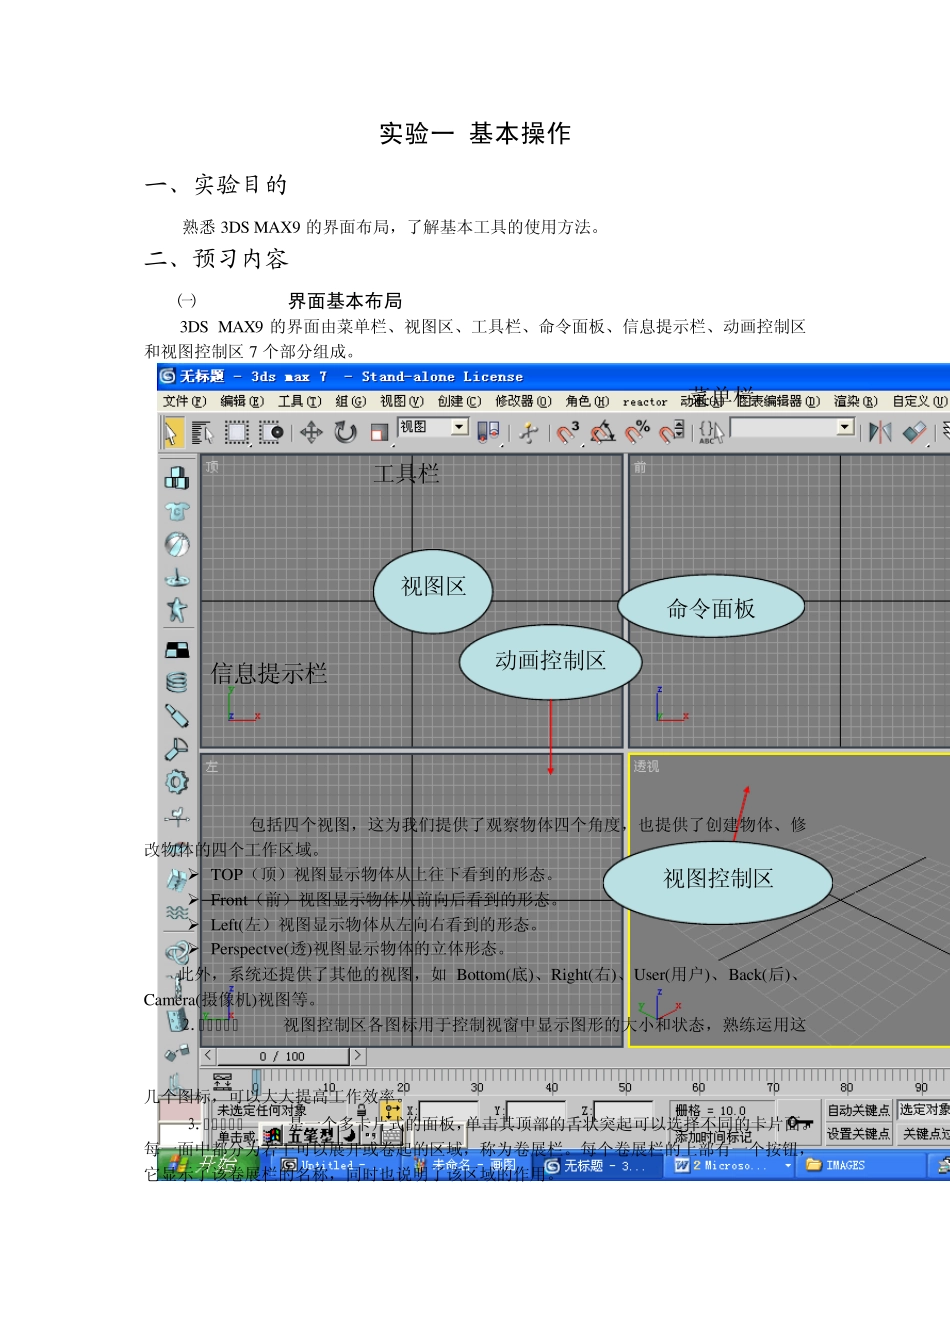Image resolution: width=950 pixels, height=1344 pixels.
Task: Activate the Select and Move tool
Action: pyautogui.click(x=311, y=432)
